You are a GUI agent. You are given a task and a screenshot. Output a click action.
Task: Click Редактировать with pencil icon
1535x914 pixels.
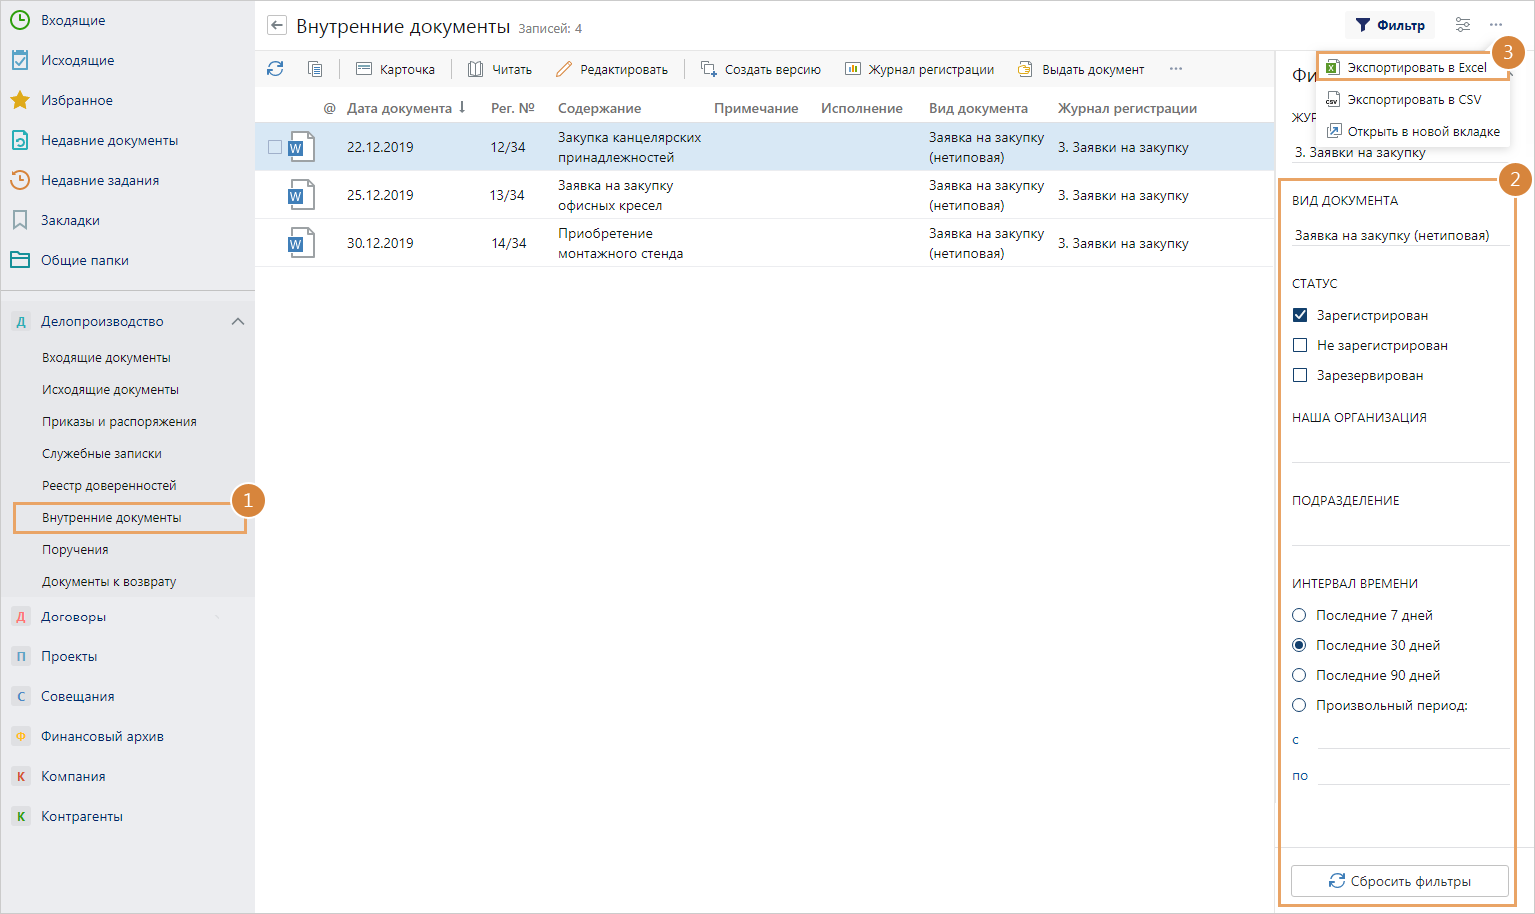click(x=612, y=69)
